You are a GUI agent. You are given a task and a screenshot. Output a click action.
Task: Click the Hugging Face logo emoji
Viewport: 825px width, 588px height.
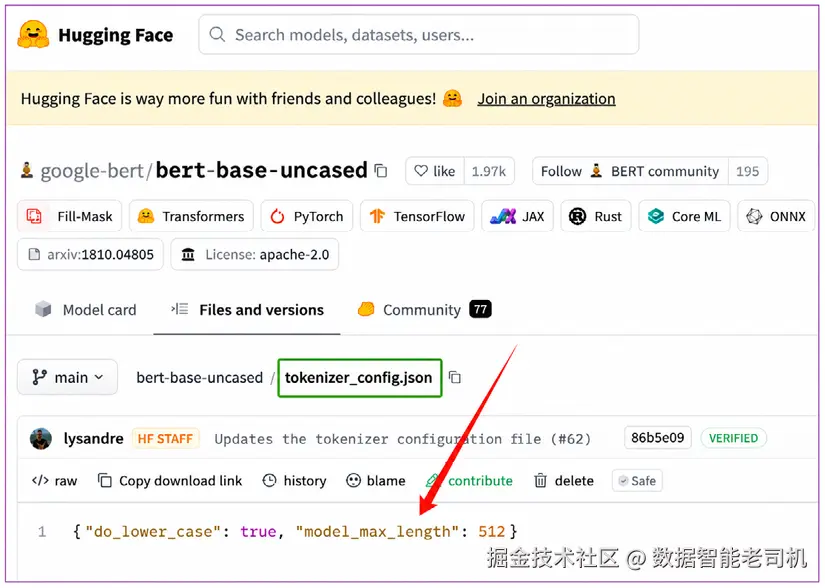tap(33, 35)
